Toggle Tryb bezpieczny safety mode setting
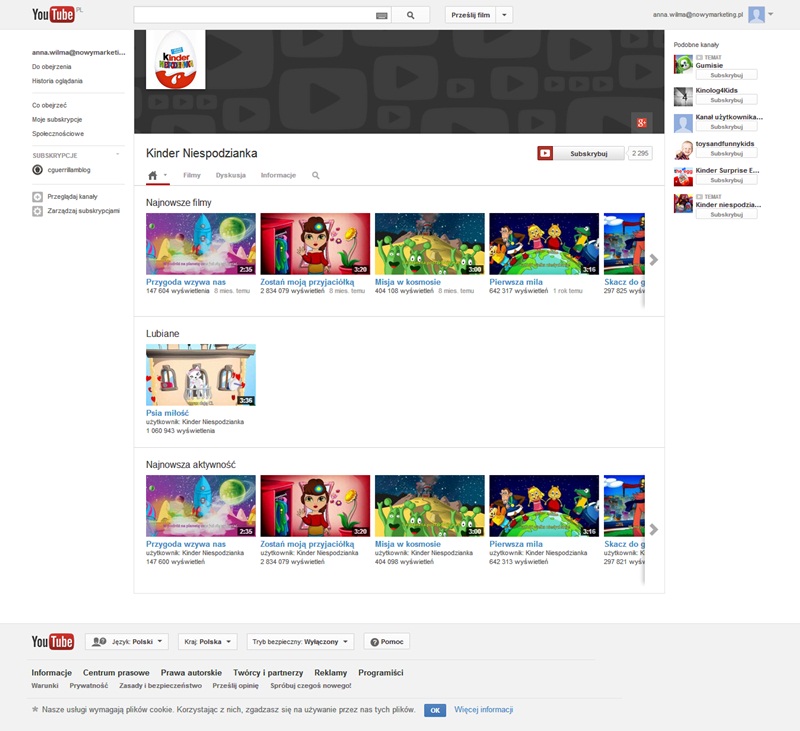 click(300, 642)
